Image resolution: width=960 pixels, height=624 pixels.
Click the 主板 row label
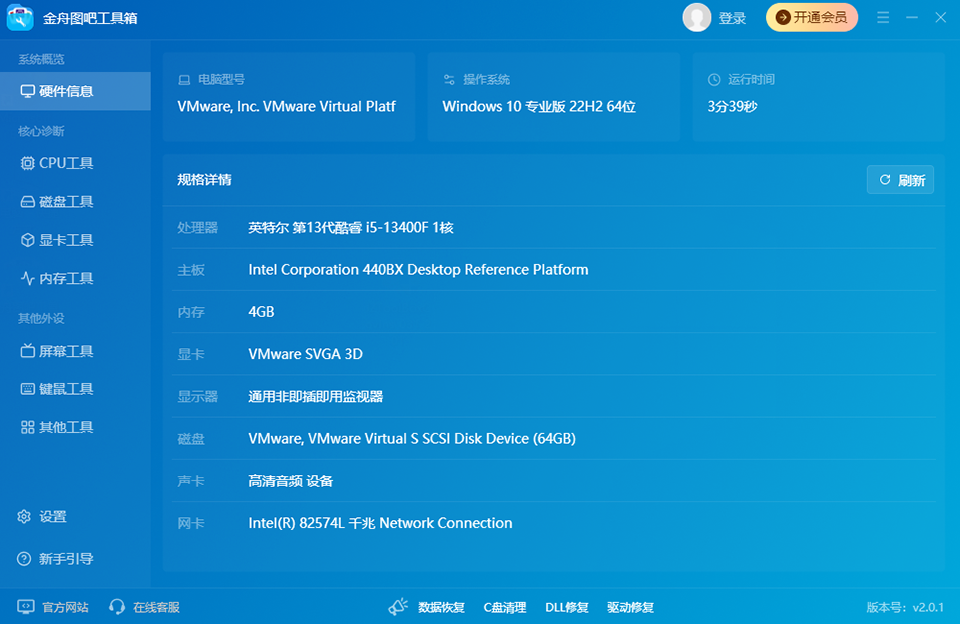pyautogui.click(x=190, y=270)
